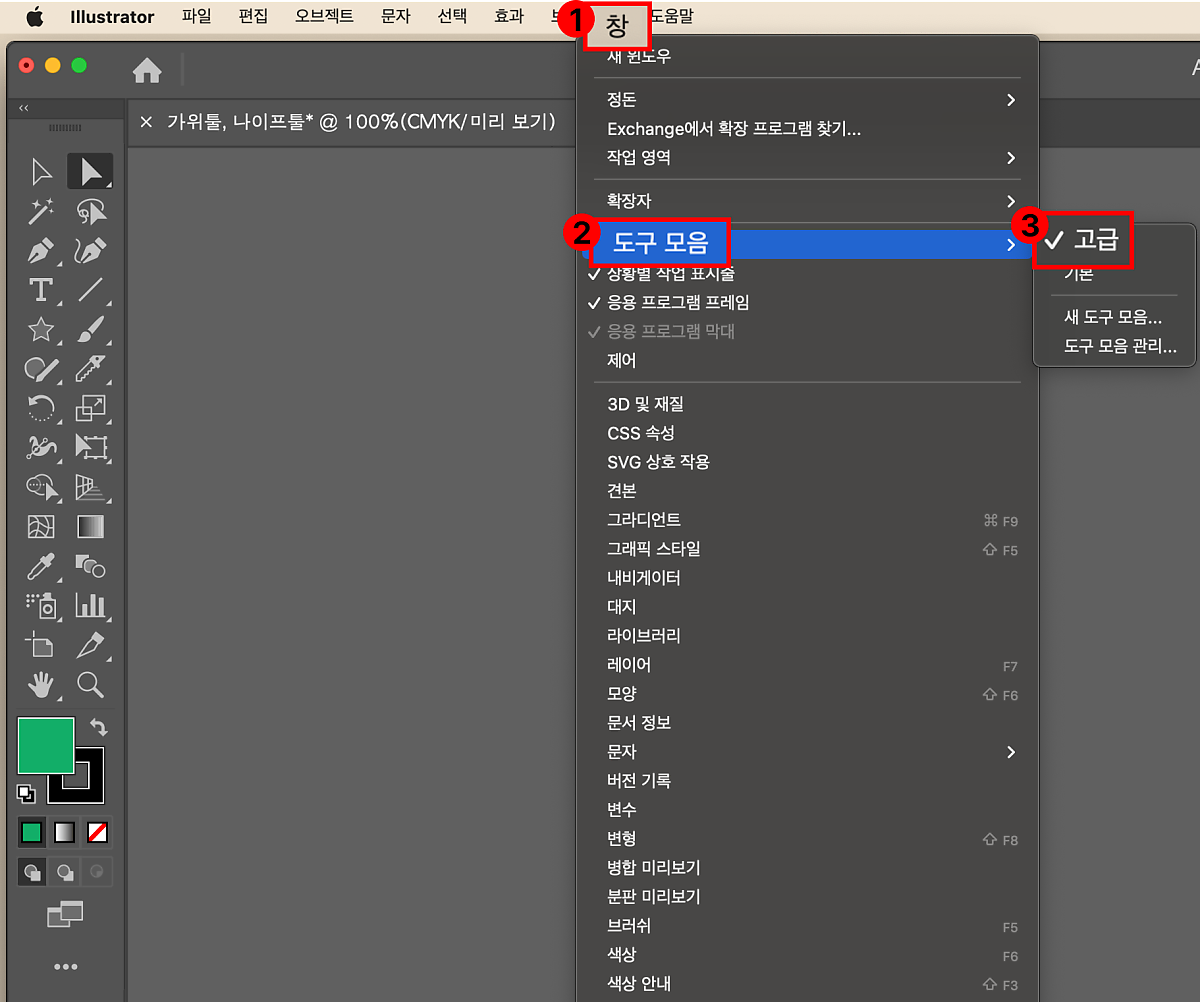The image size is (1200, 1002).
Task: Select the checked 고급 toolbar option
Action: [1094, 240]
